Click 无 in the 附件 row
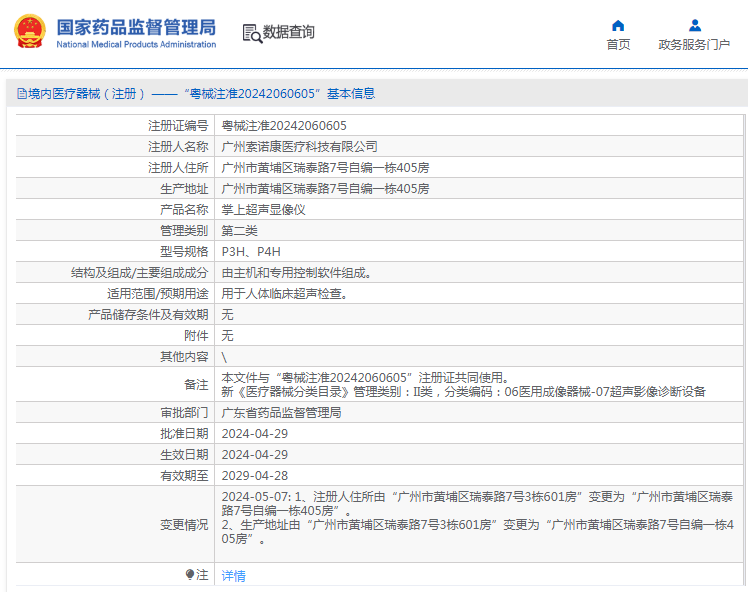Image resolution: width=748 pixels, height=592 pixels. [x=227, y=336]
